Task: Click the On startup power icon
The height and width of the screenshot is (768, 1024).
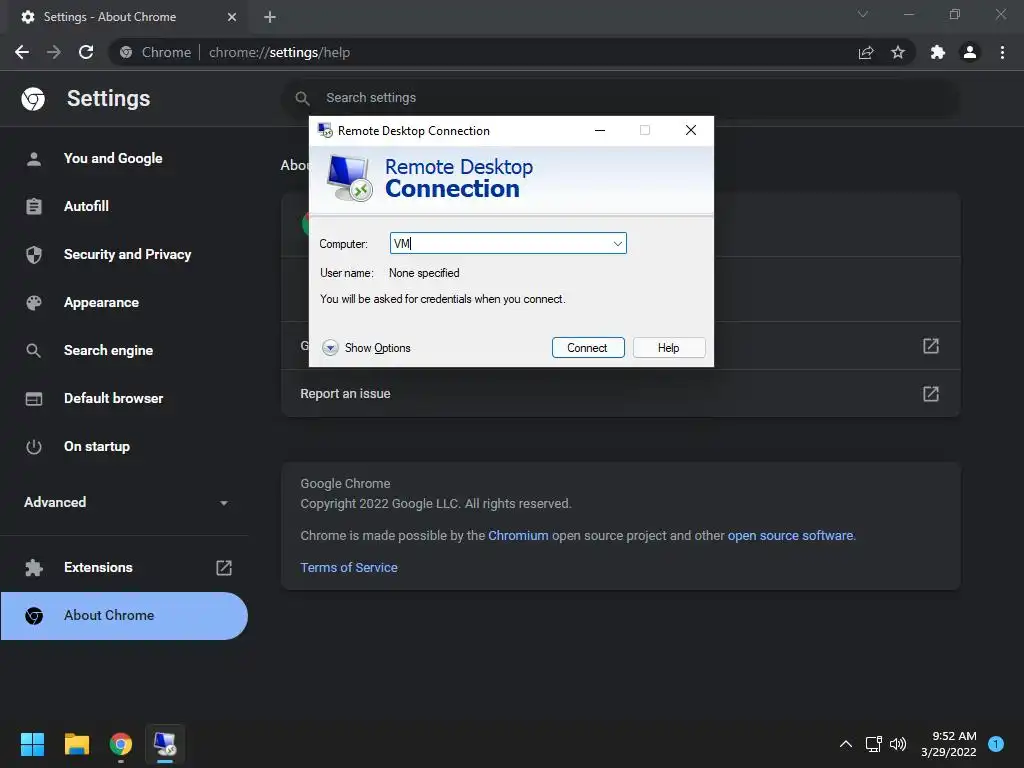Action: tap(34, 447)
